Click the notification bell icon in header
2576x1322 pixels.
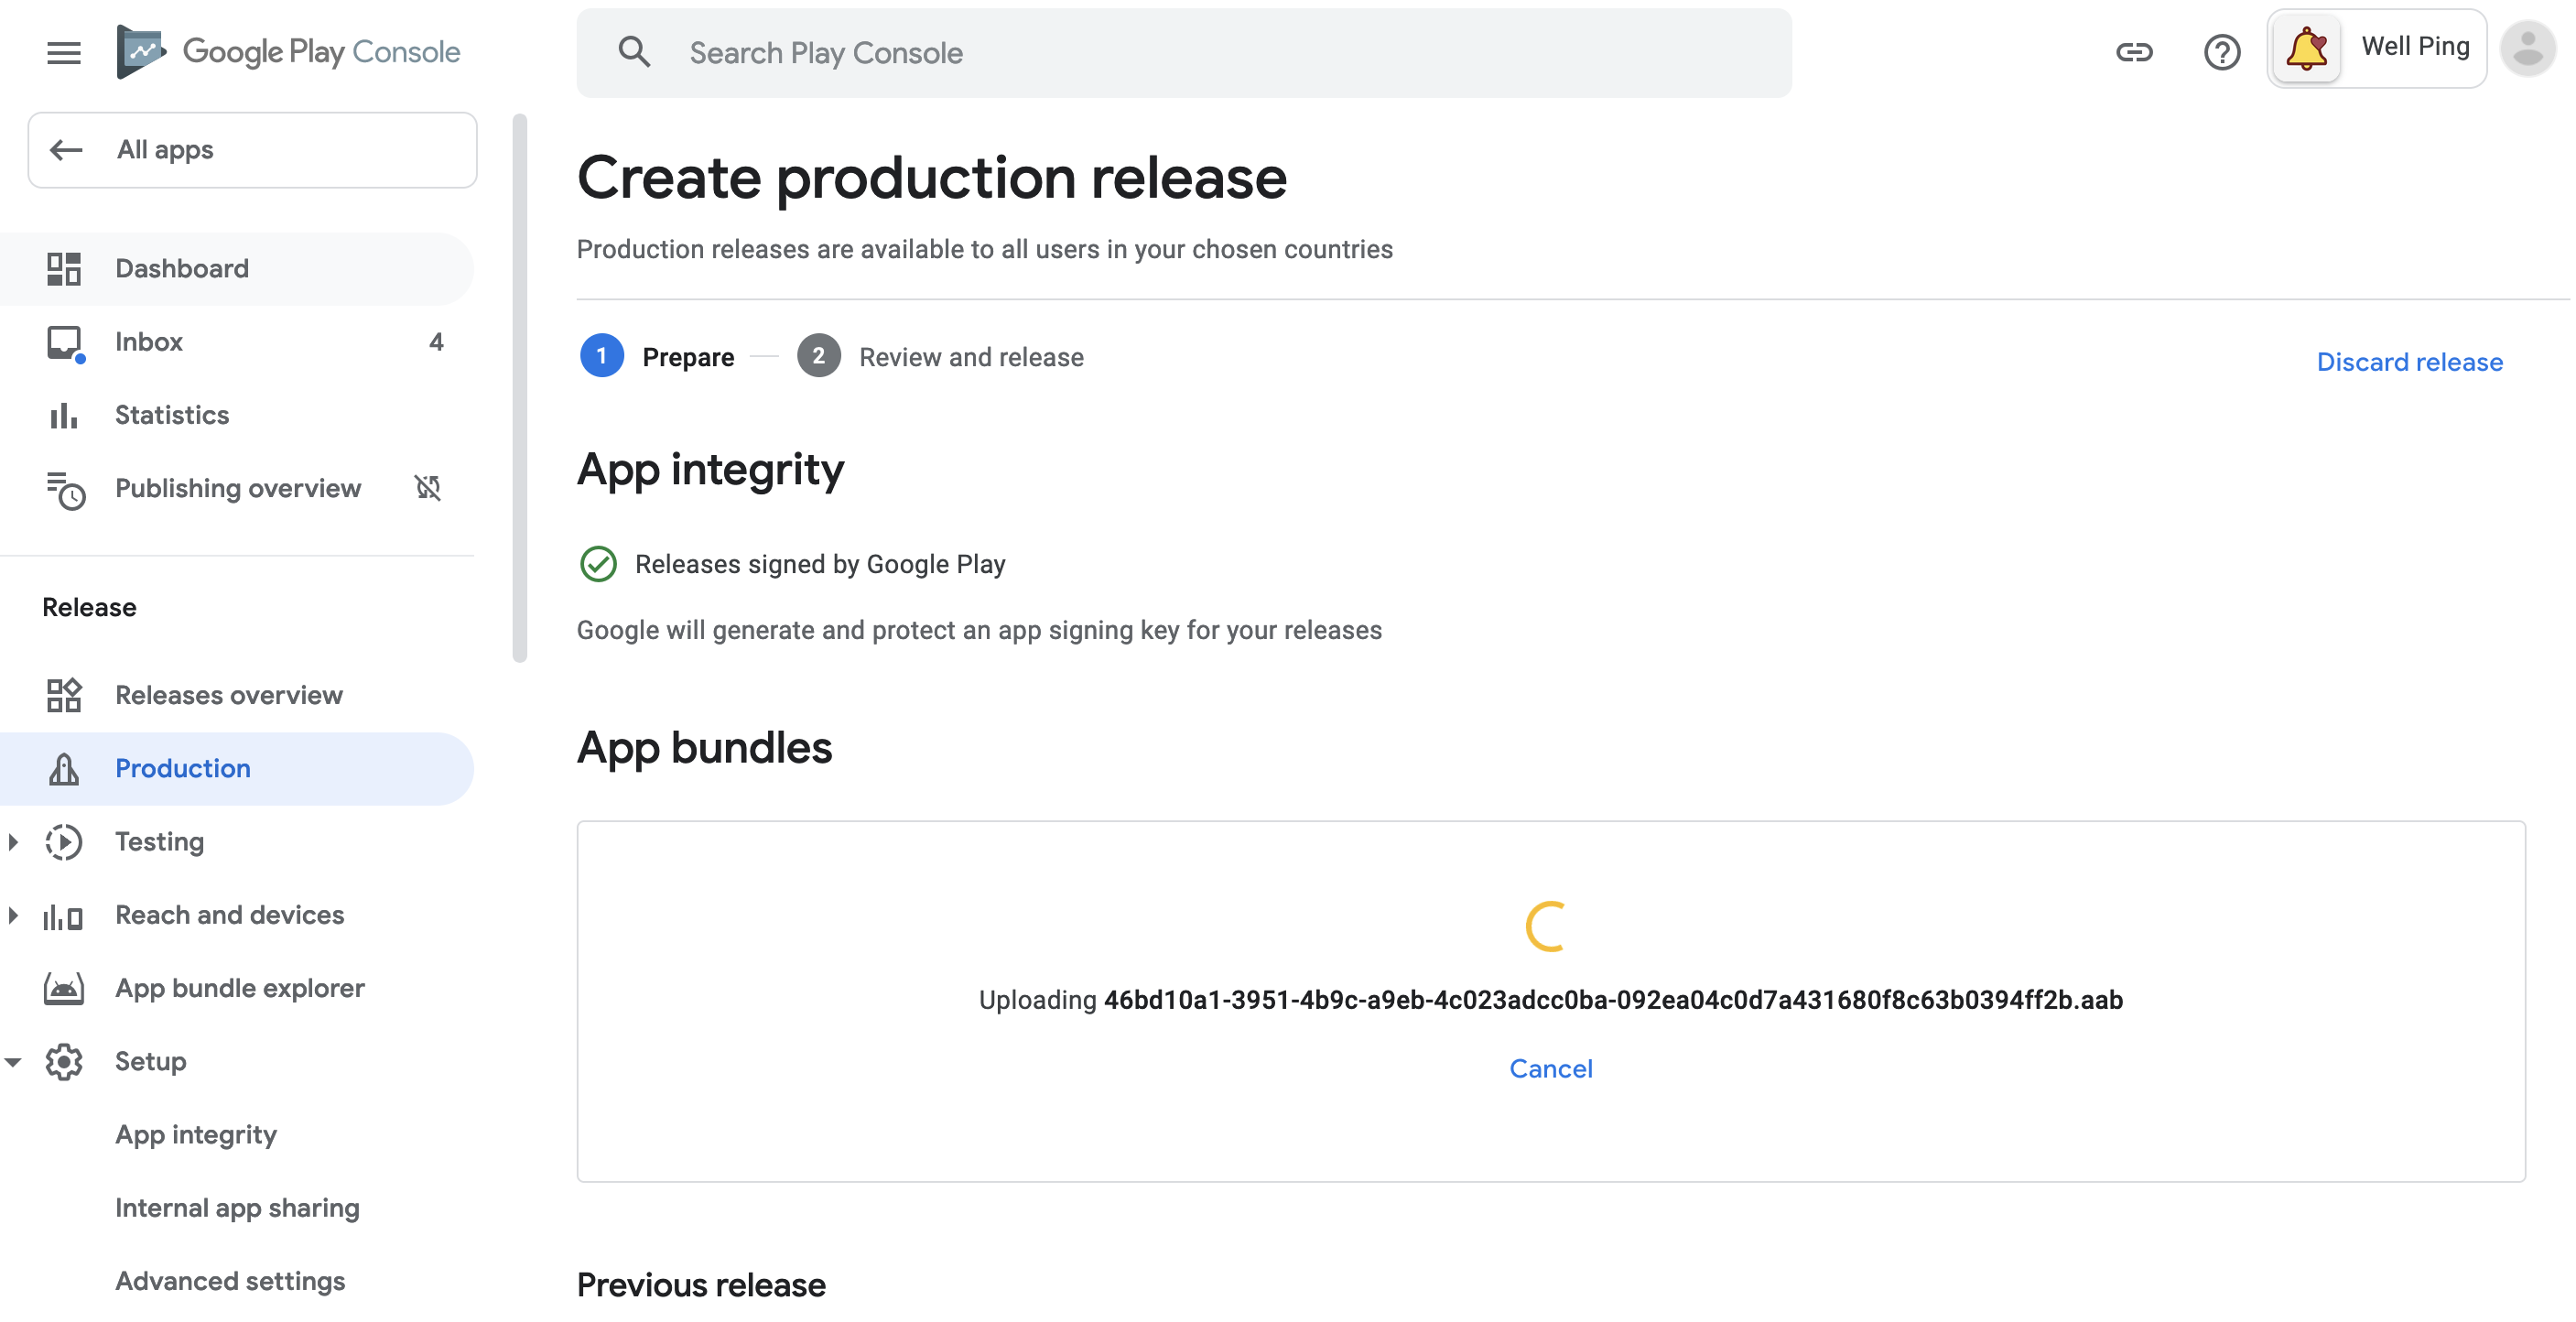2306,48
